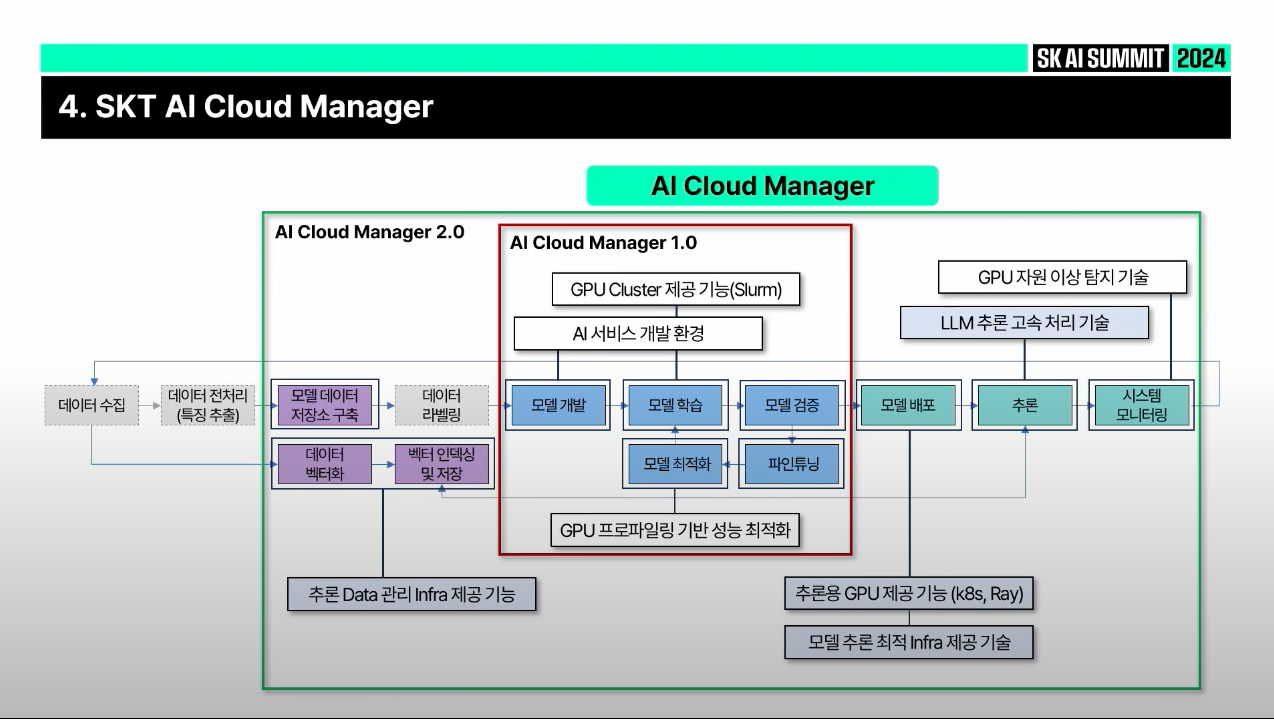The height and width of the screenshot is (719, 1274).
Task: Click the green 'AI Cloud Manager' header box
Action: (762, 186)
